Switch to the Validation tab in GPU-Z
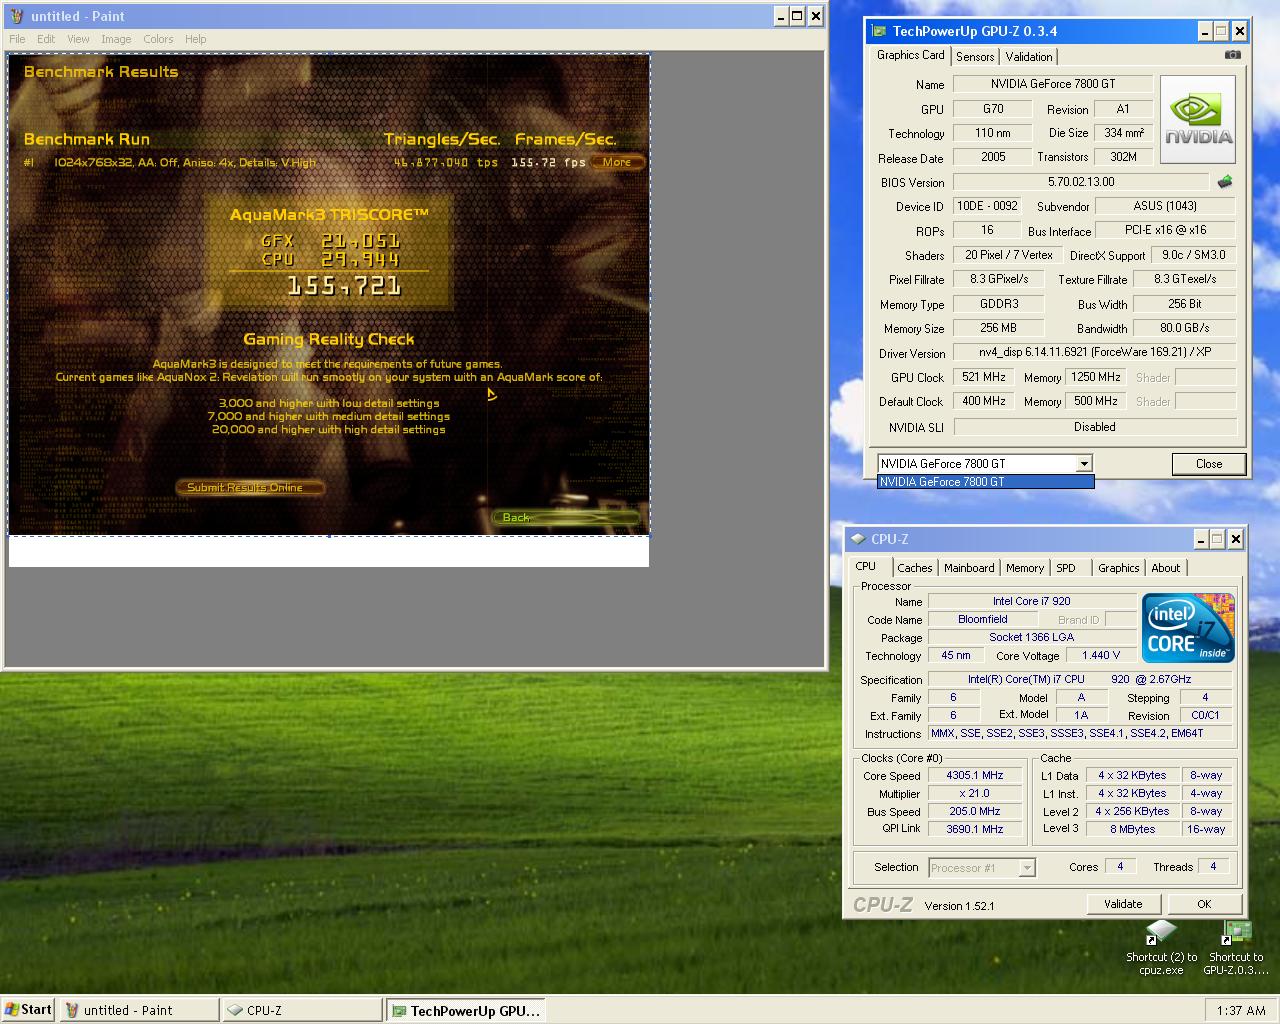This screenshot has height=1024, width=1280. tap(1029, 57)
